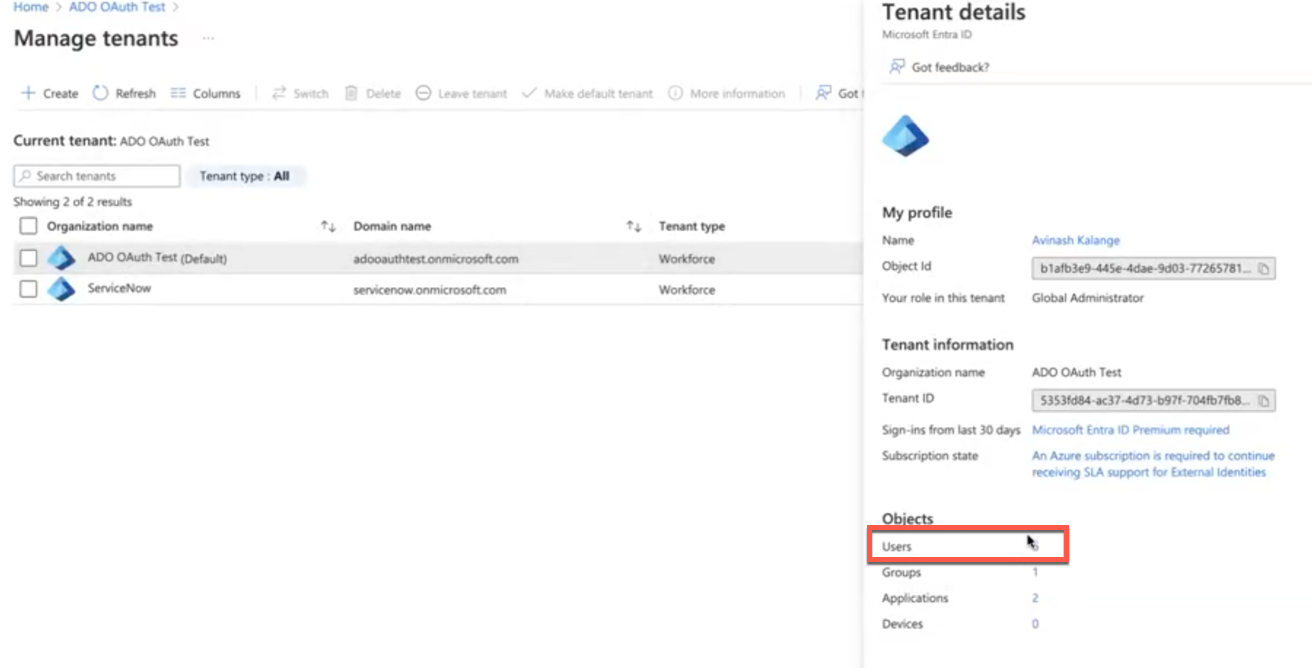Click the Refresh icon in toolbar
1312x668 pixels.
(100, 93)
